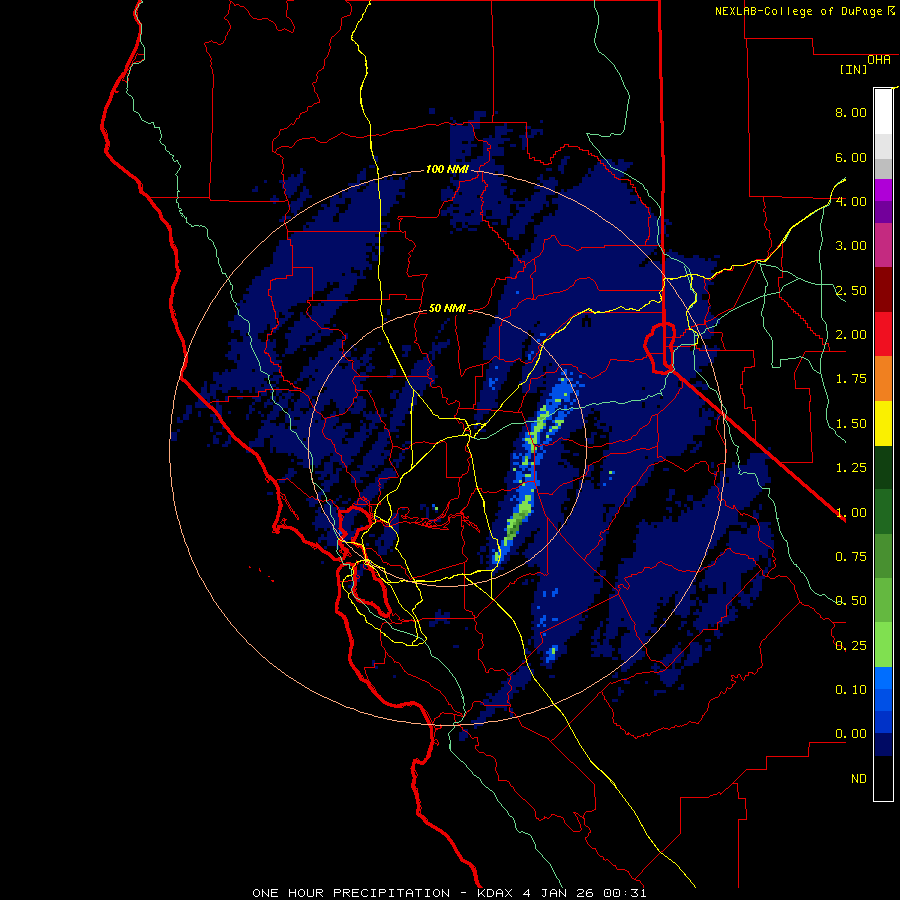Select the 1.25 legend value
900x900 pixels.
click(x=851, y=468)
